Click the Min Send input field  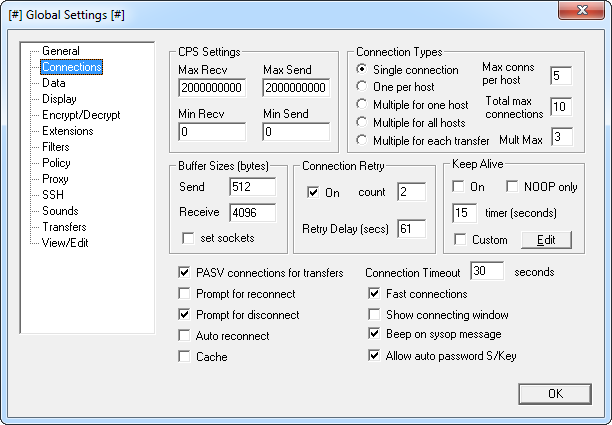coord(296,132)
